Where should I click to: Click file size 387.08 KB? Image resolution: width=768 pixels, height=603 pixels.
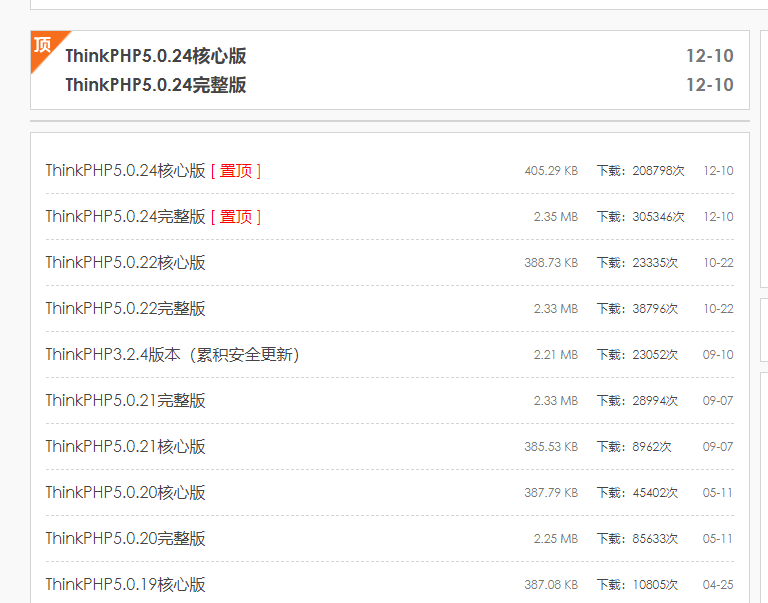[x=551, y=585]
